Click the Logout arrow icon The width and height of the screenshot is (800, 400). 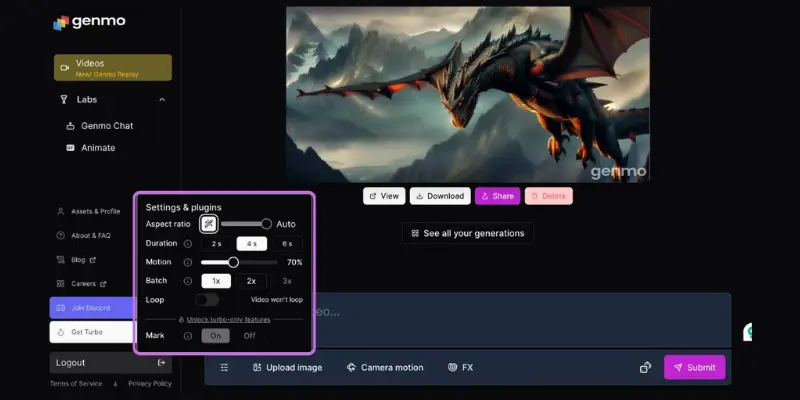[161, 363]
